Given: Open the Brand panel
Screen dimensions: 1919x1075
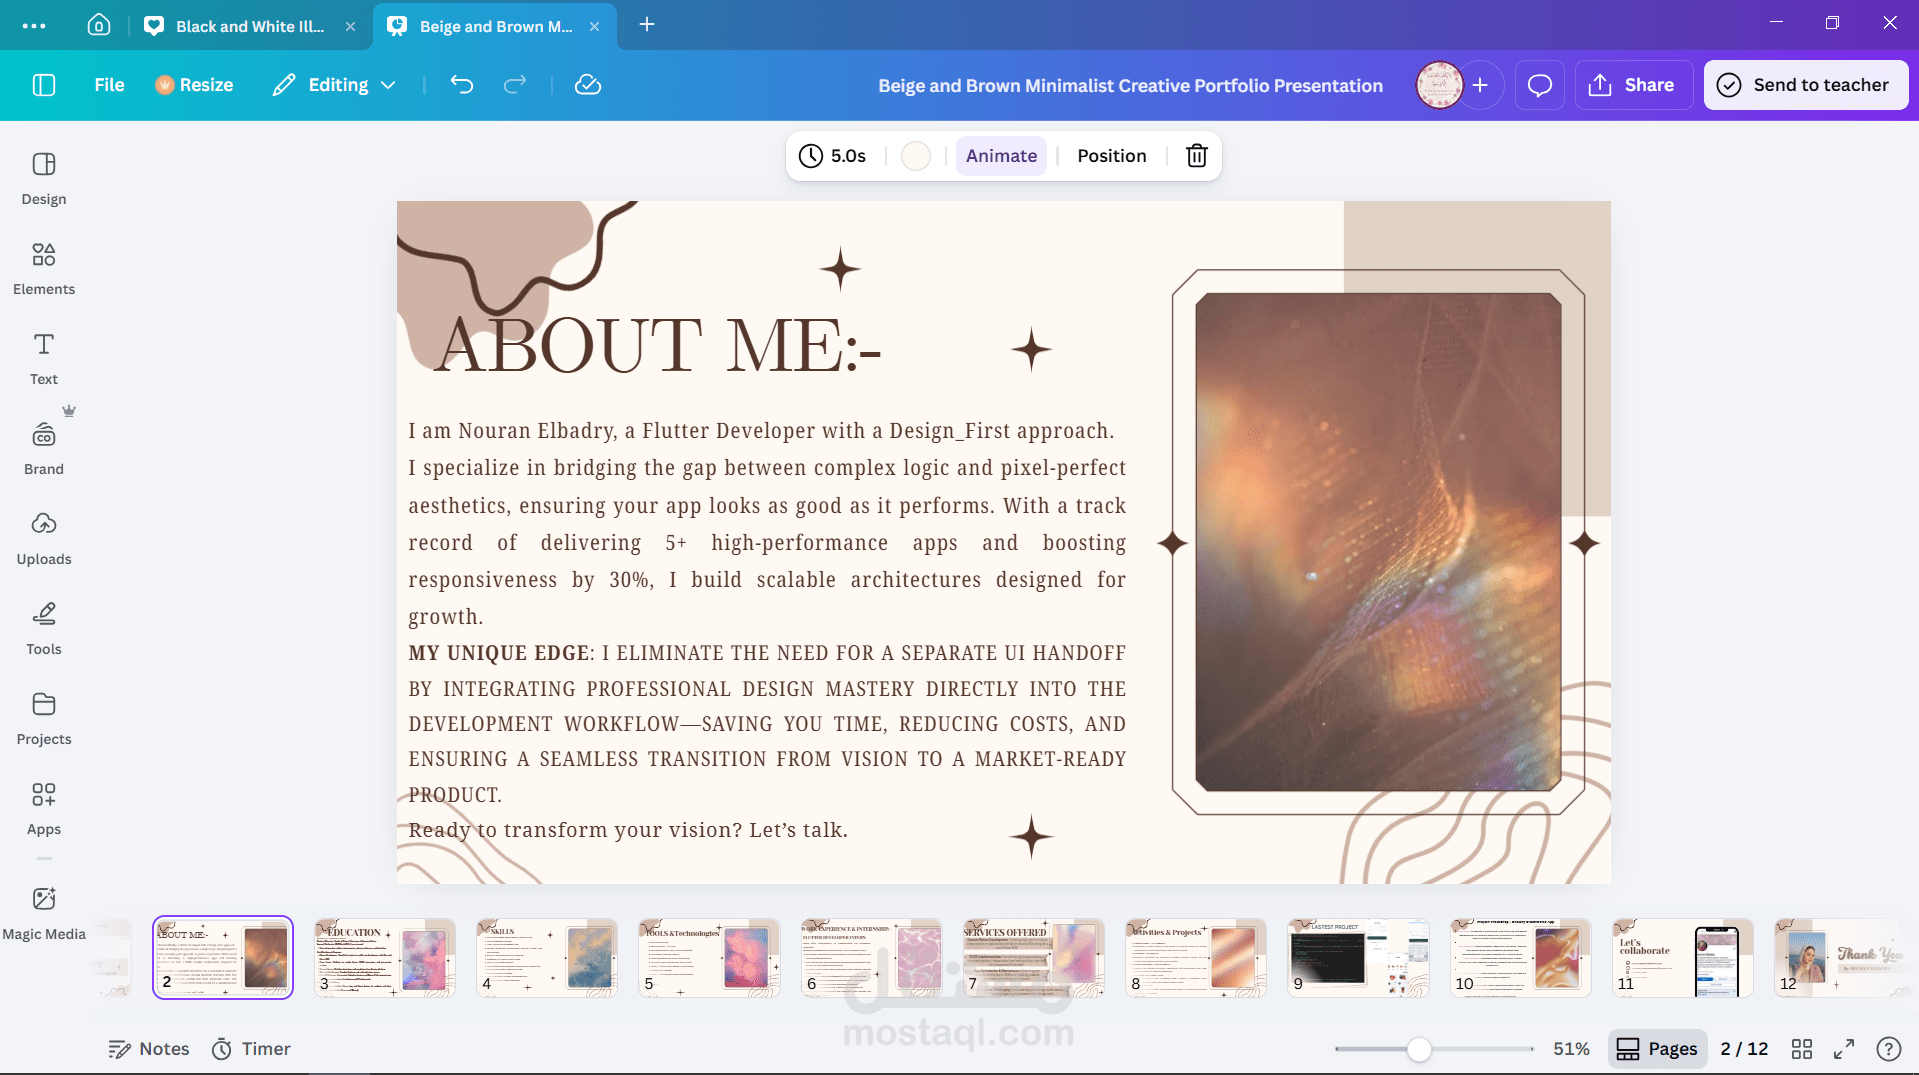Looking at the screenshot, I should point(43,447).
